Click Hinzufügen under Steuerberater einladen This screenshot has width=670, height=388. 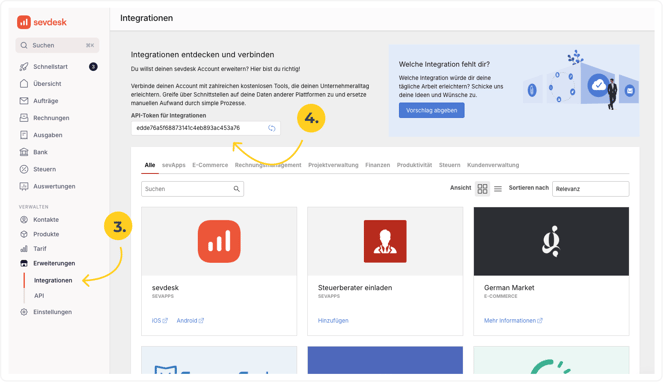click(x=333, y=320)
